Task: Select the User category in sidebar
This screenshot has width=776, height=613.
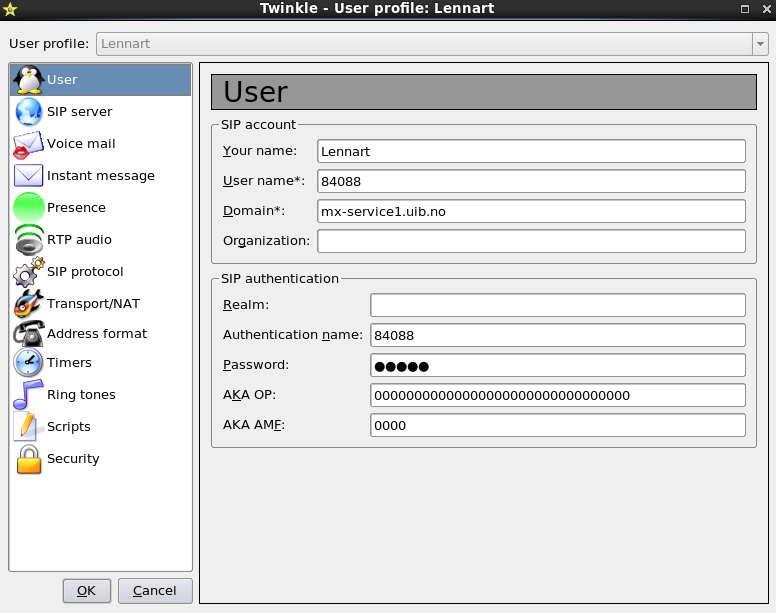Action: 62,80
